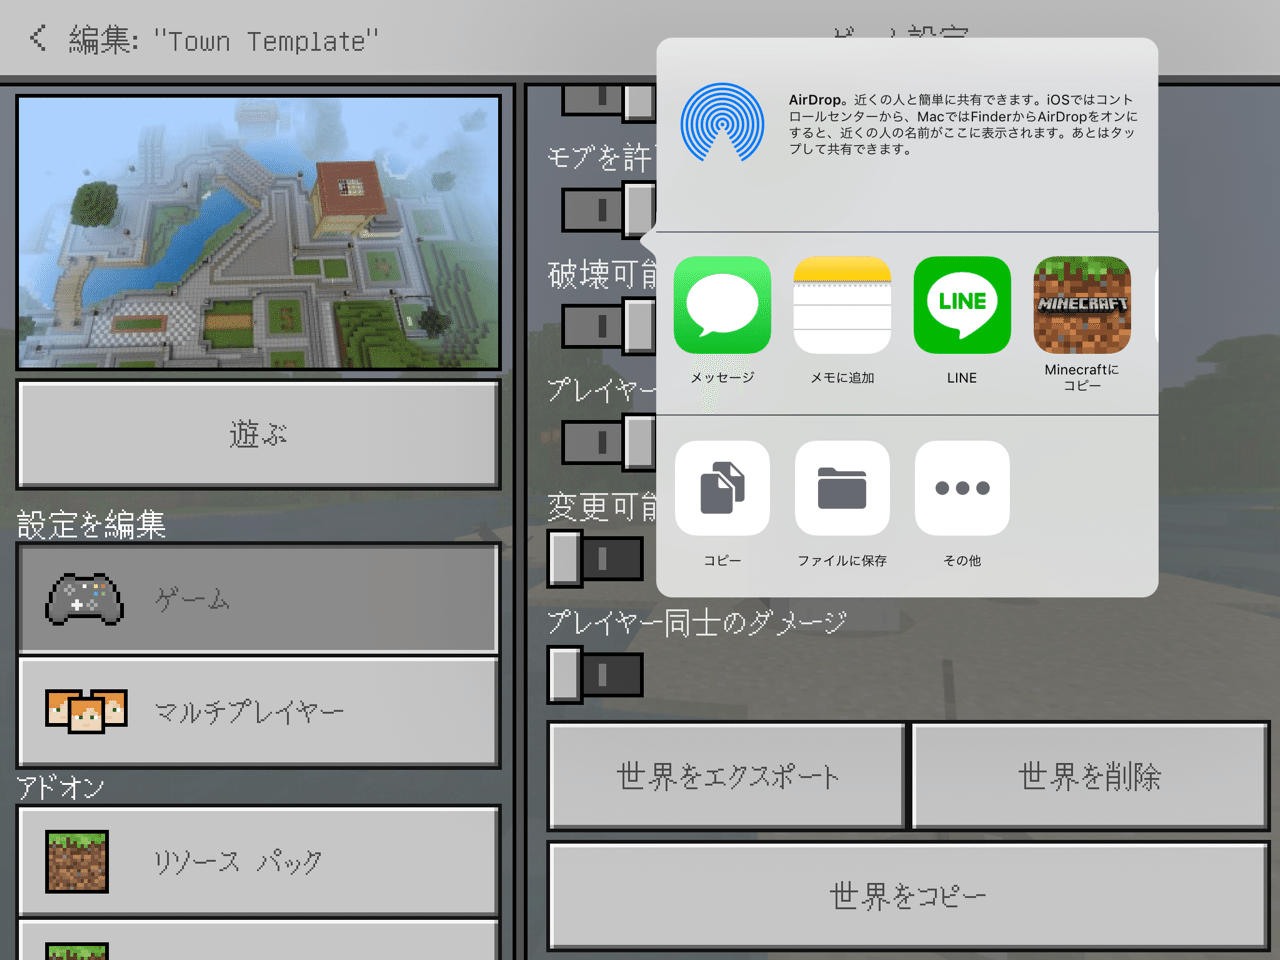This screenshot has width=1280, height=960.
Task: Open the リソース パック section
Action: point(258,861)
